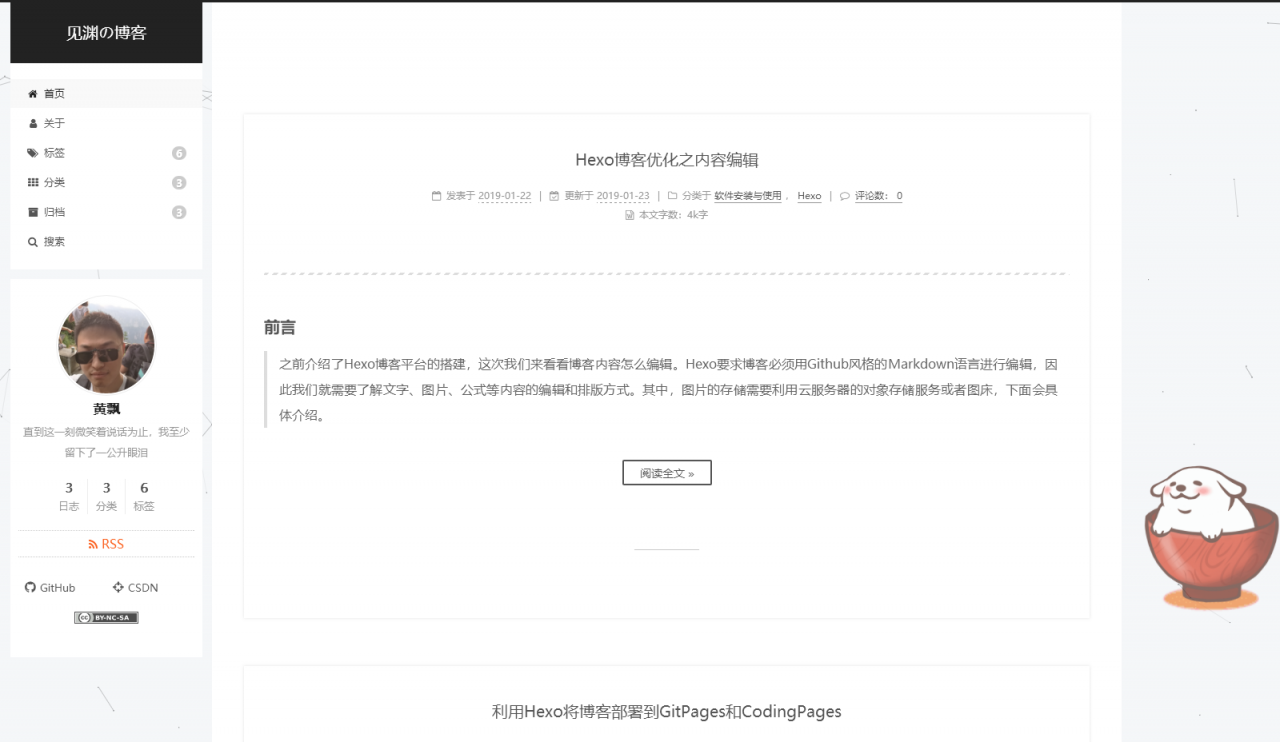Click the 阅读全文 » button
1280x742 pixels.
click(667, 473)
